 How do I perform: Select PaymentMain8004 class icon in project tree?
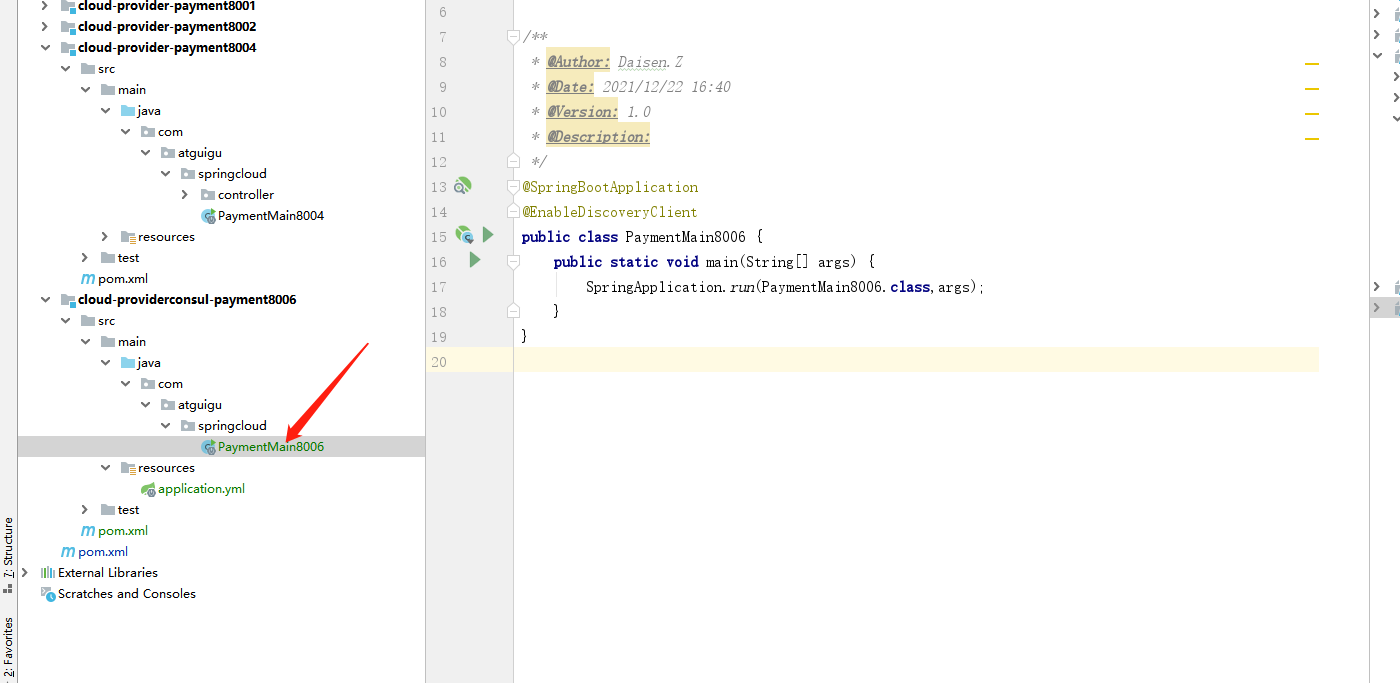pyautogui.click(x=208, y=216)
